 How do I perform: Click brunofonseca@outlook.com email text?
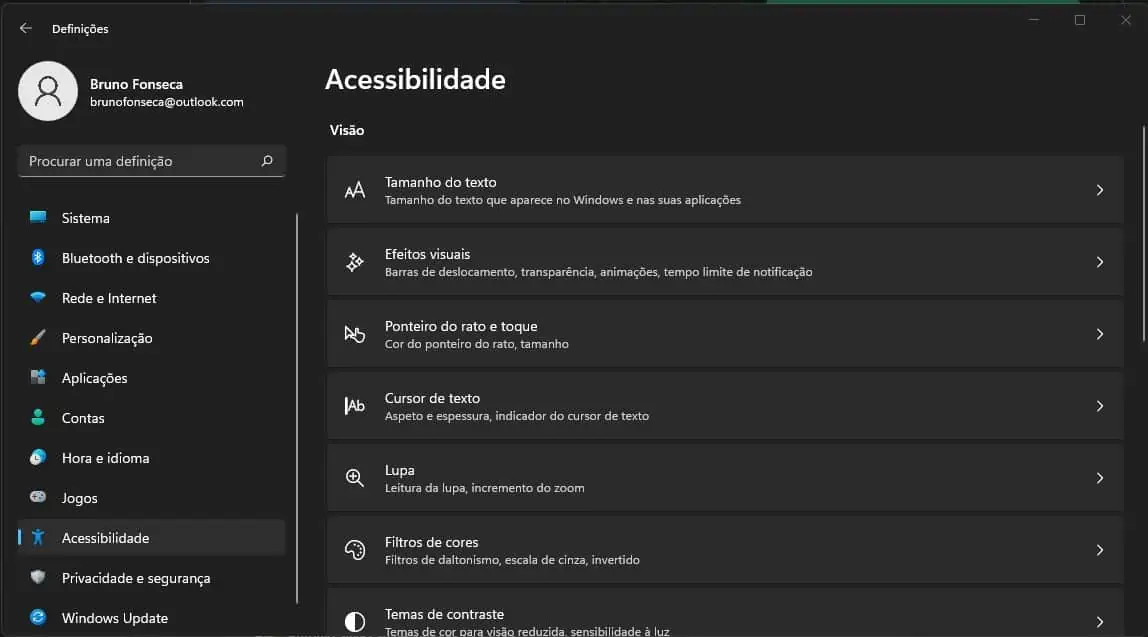click(x=167, y=102)
